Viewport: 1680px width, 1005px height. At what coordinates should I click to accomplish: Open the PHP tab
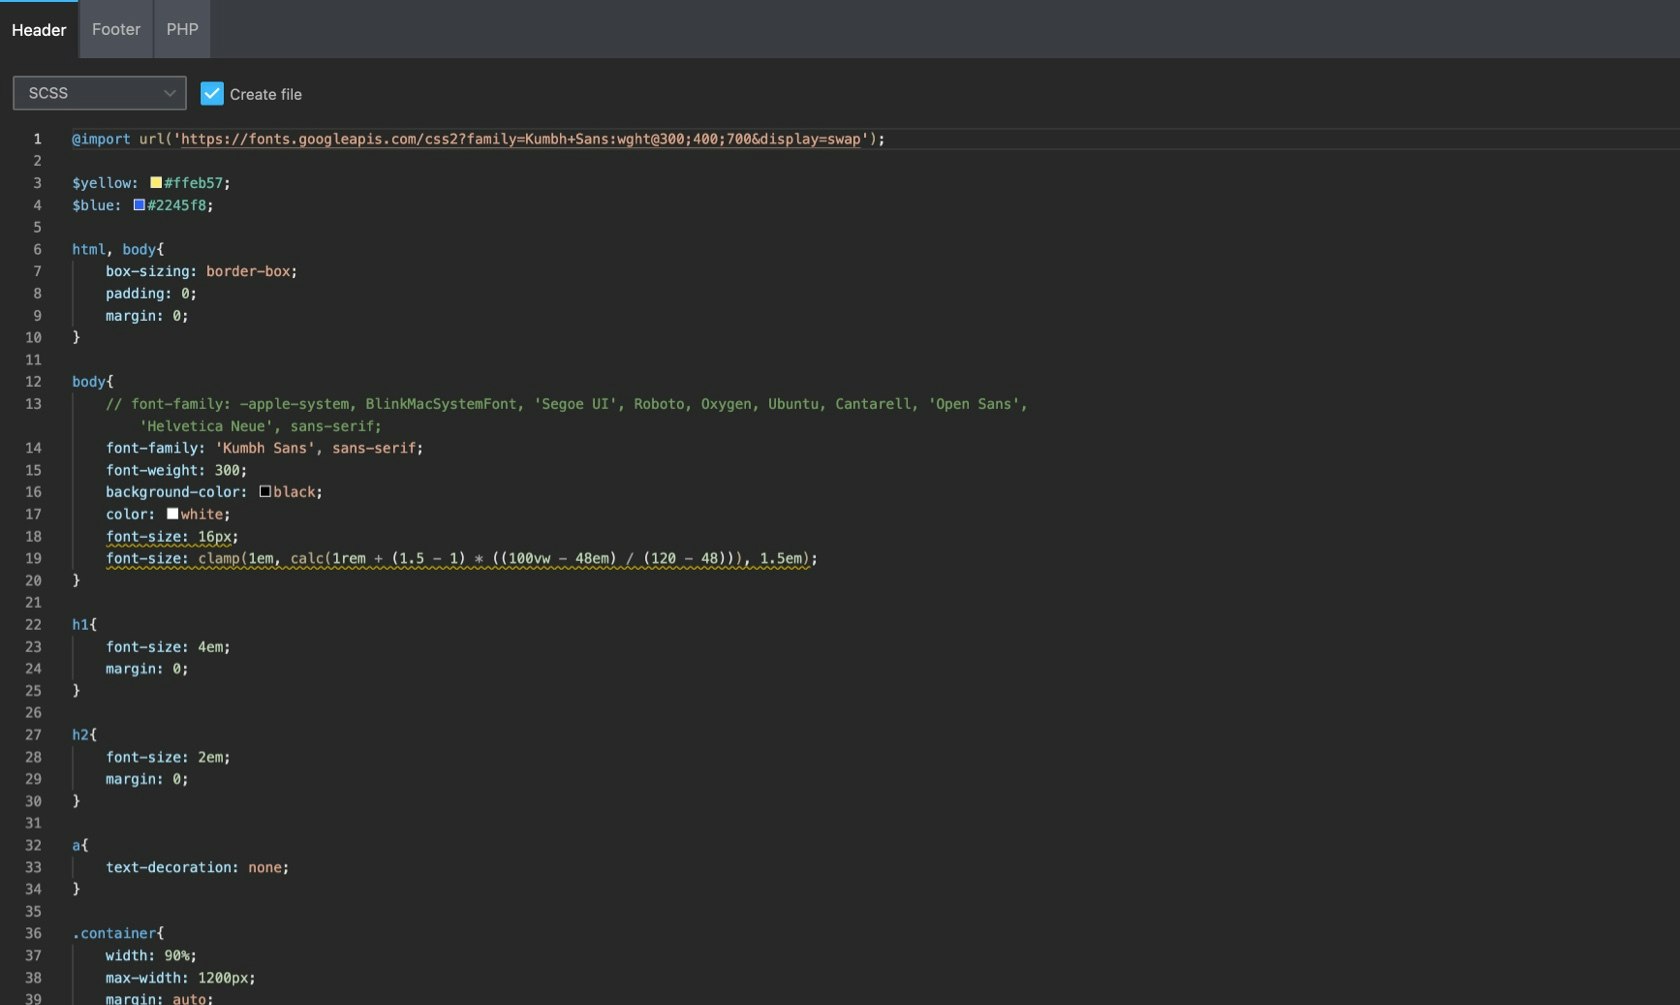click(181, 29)
